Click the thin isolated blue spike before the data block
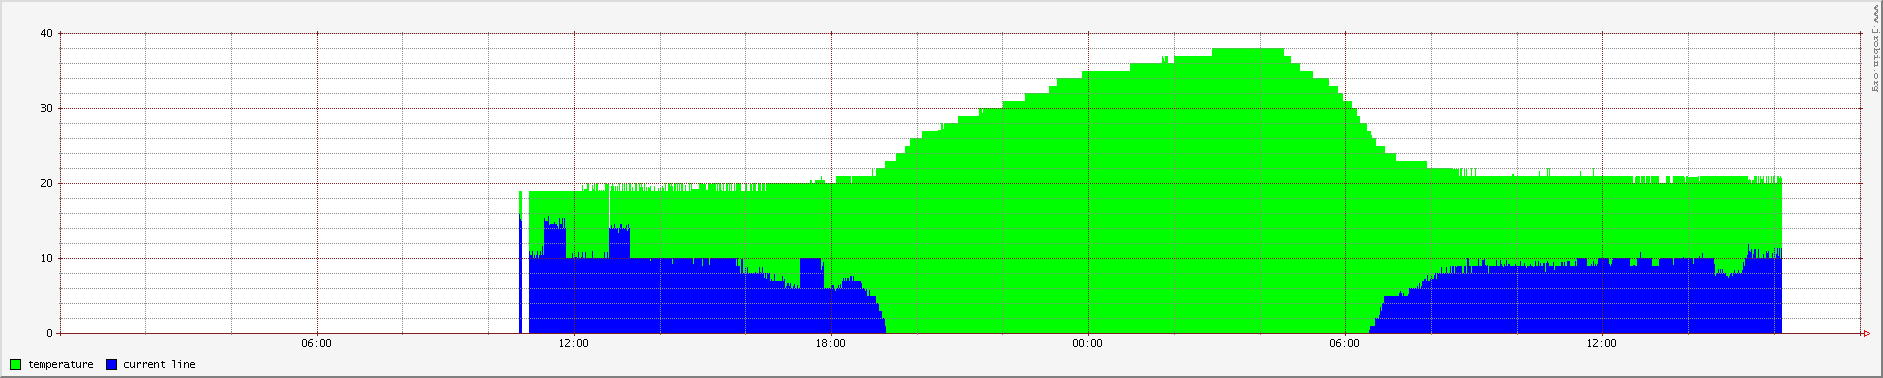Image resolution: width=1883 pixels, height=378 pixels. coord(520,275)
